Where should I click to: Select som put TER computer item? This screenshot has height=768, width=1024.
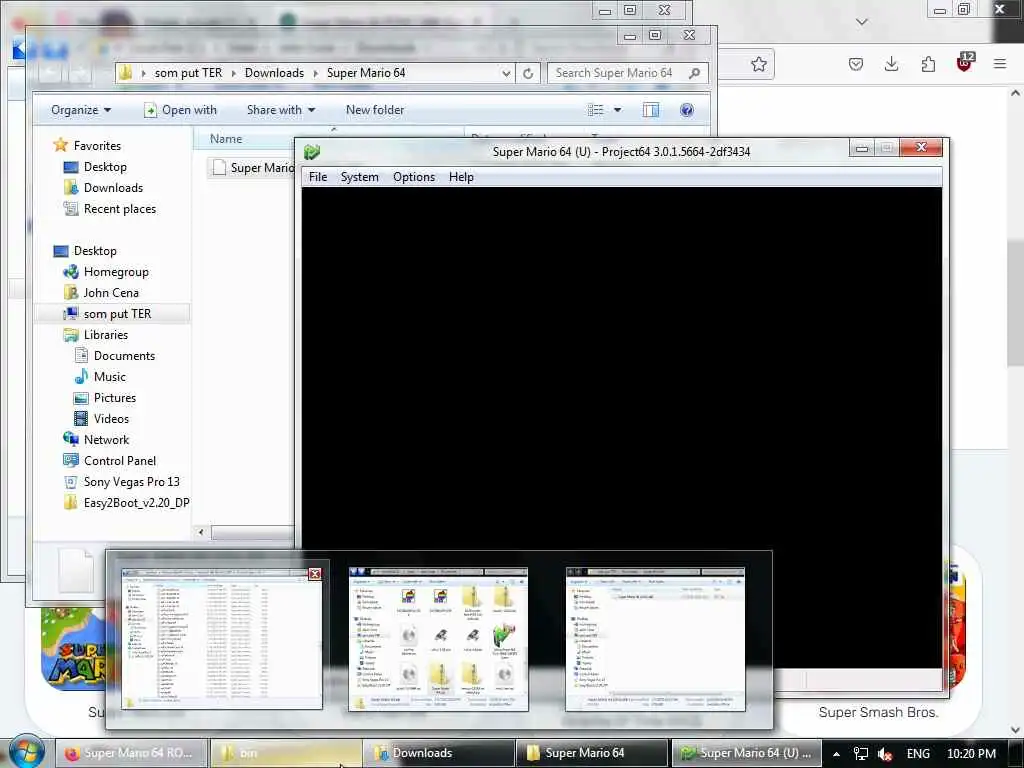[x=117, y=314]
